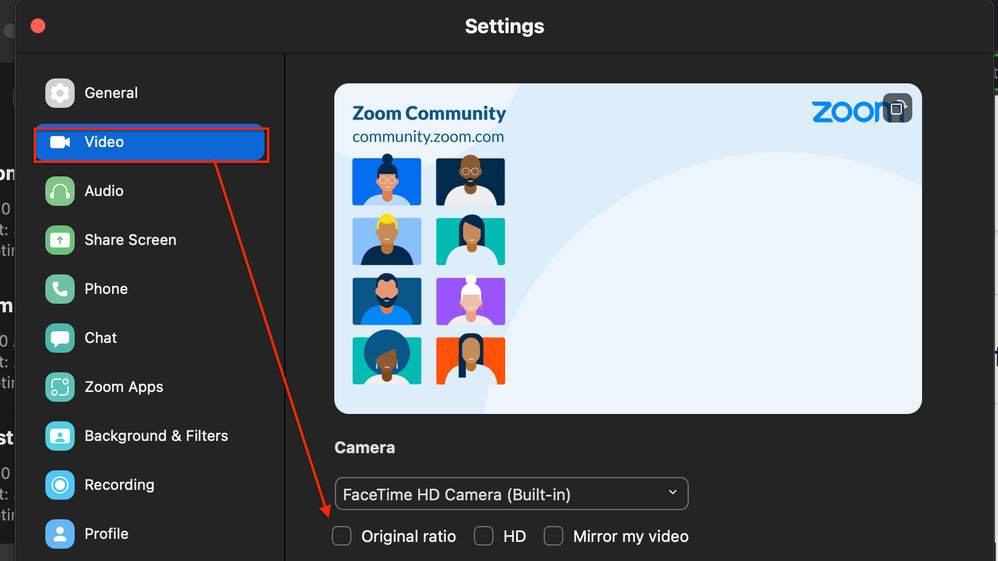Click the Chat bubble icon
998x561 pixels.
60,338
